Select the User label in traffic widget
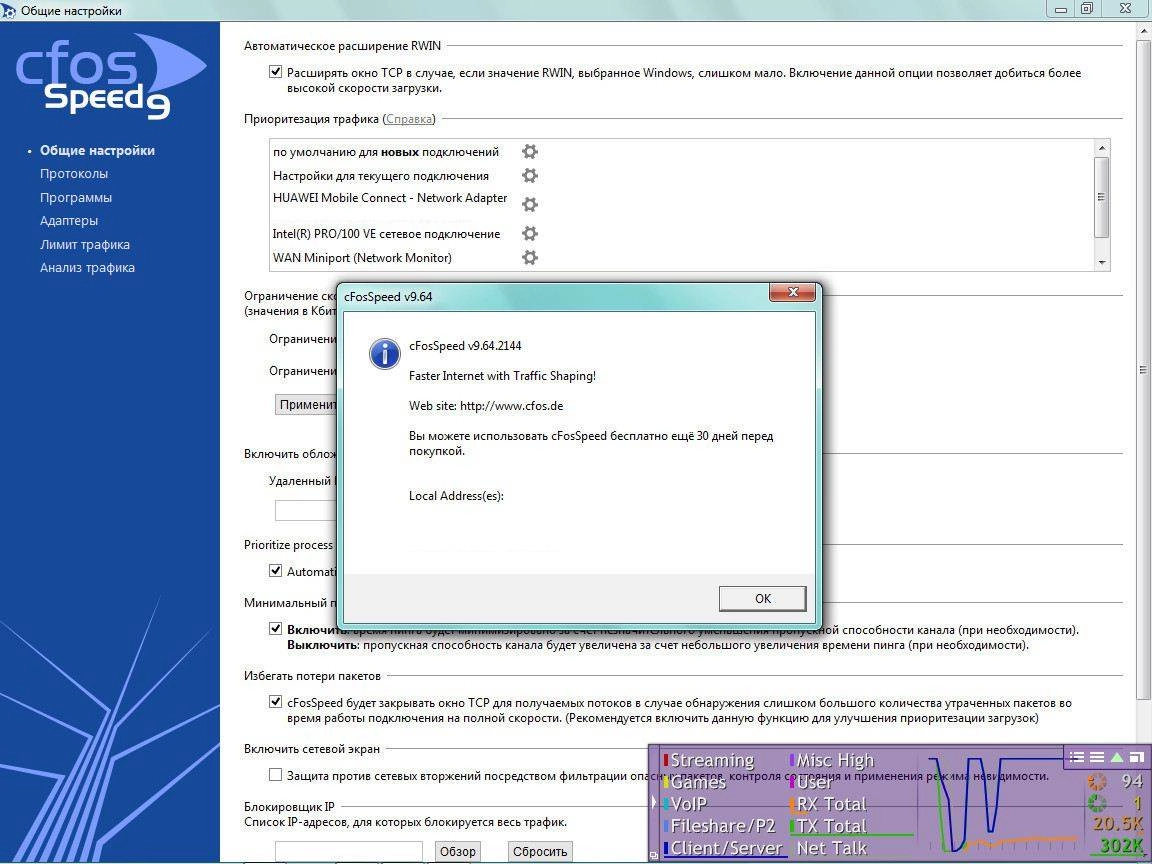 click(x=815, y=782)
